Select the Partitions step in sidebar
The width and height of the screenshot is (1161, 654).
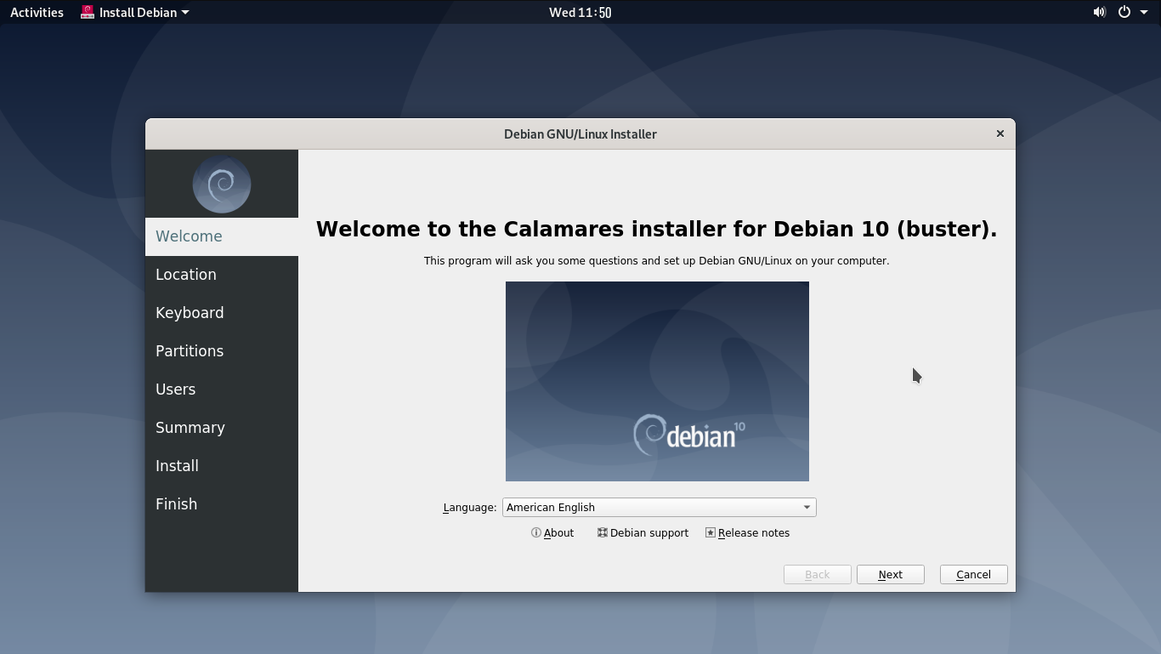click(221, 351)
